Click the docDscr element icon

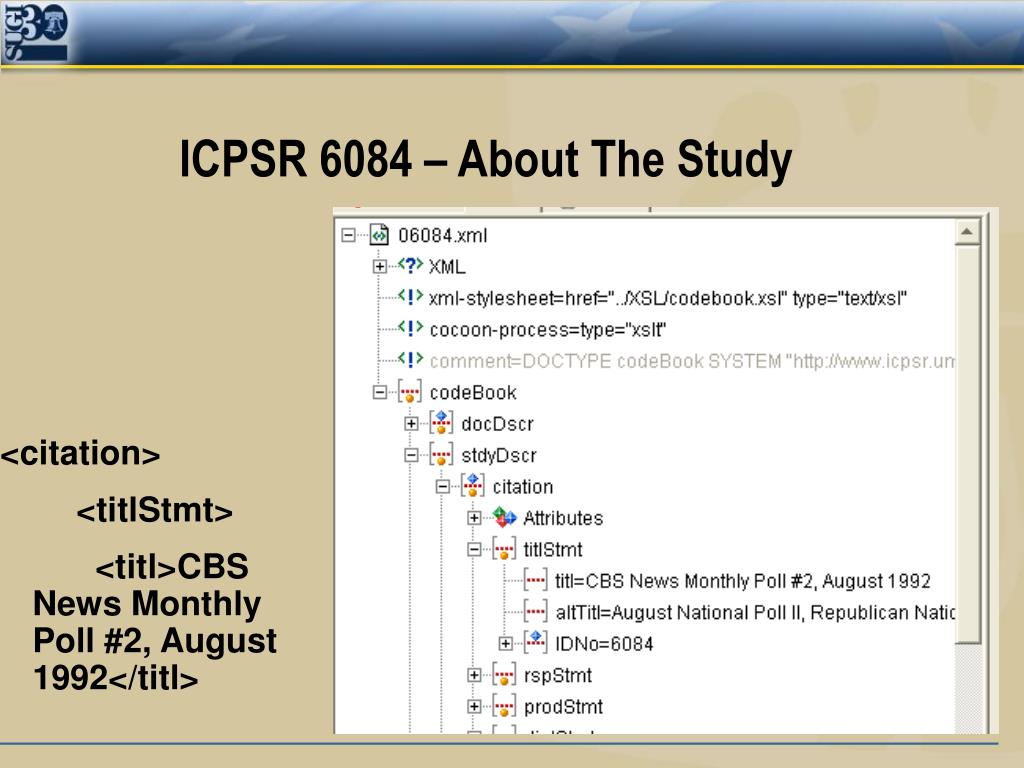pos(441,423)
